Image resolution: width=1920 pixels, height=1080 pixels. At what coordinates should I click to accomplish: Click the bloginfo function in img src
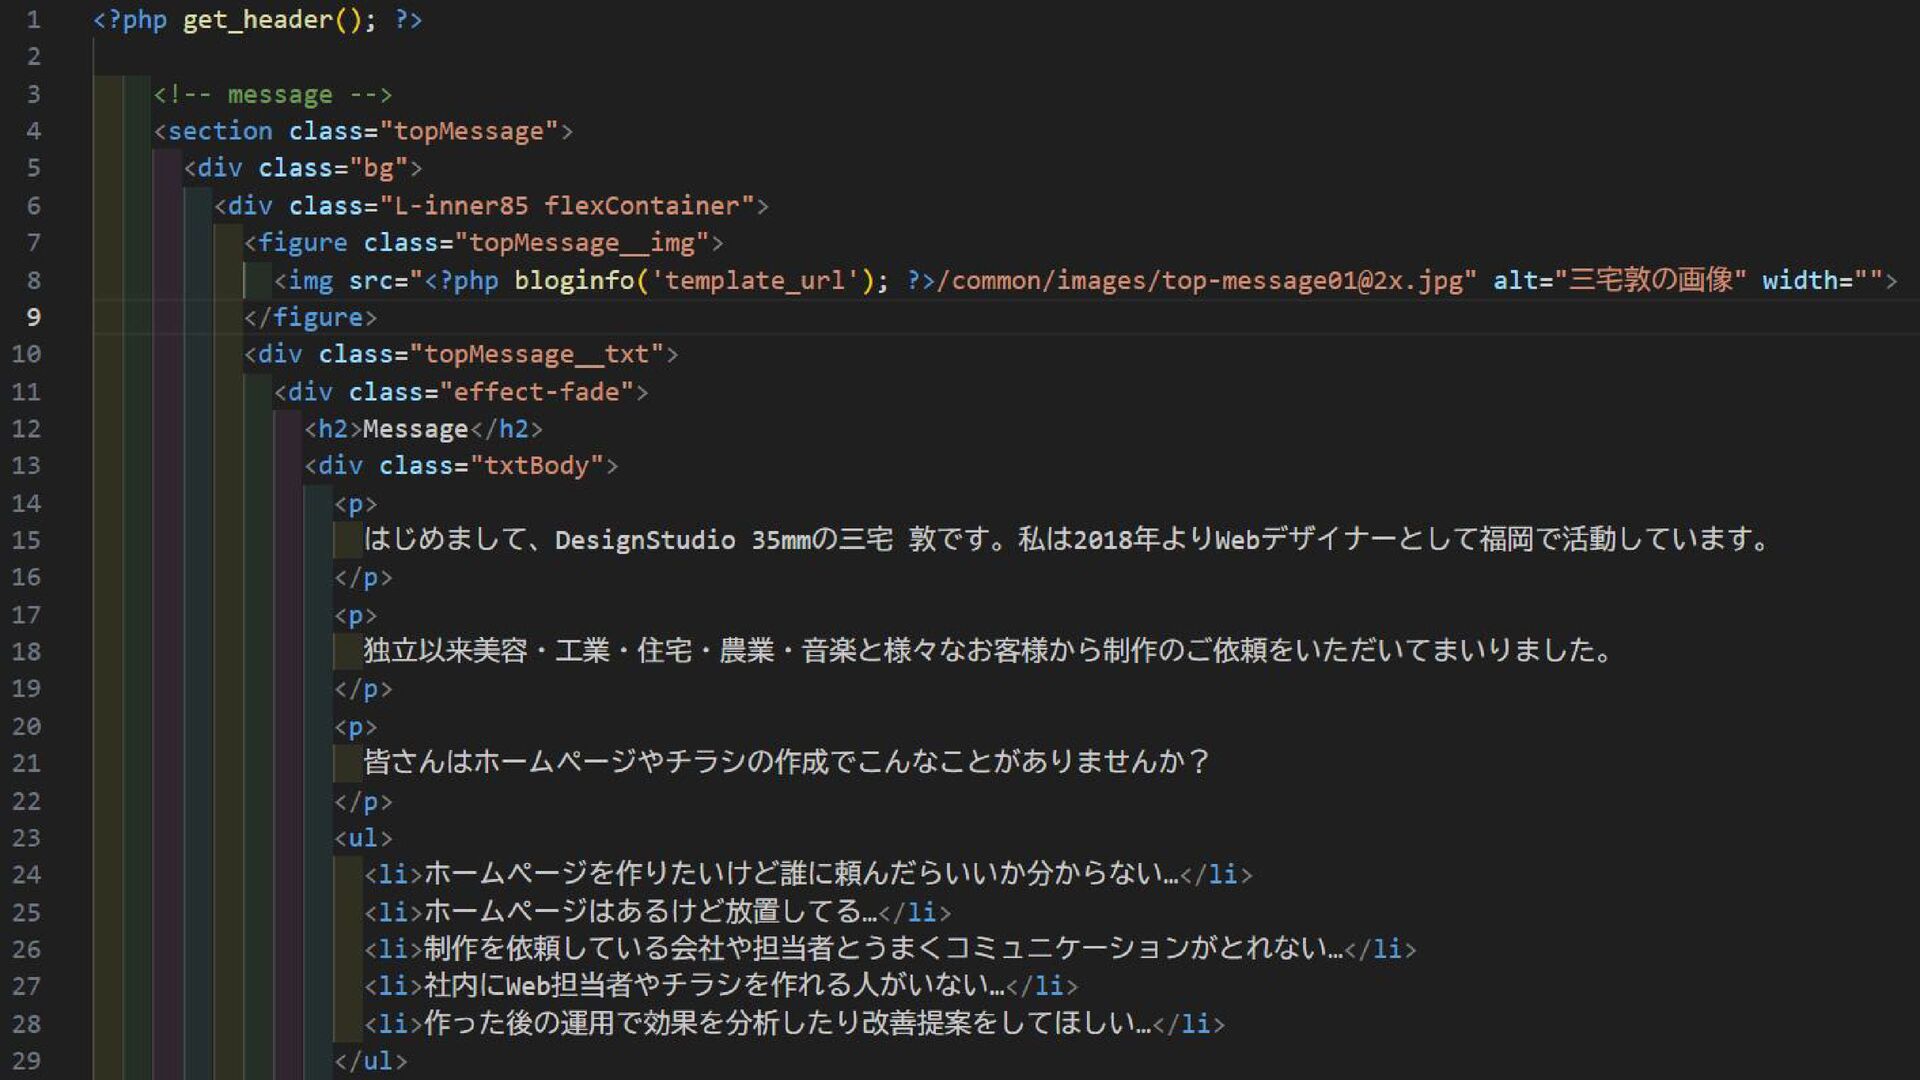pos(574,280)
